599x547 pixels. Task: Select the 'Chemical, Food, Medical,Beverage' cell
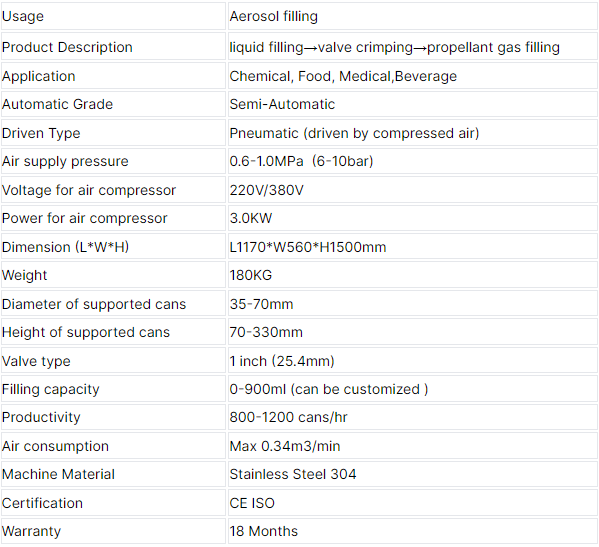(413, 76)
